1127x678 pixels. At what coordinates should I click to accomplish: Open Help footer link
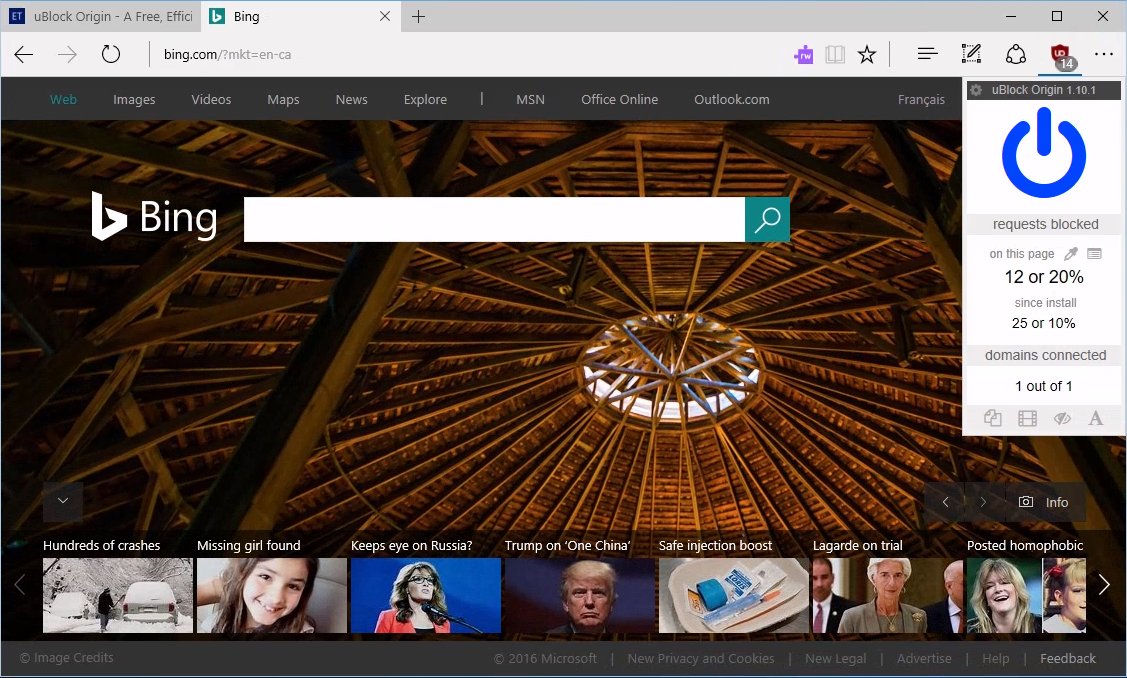click(x=995, y=659)
